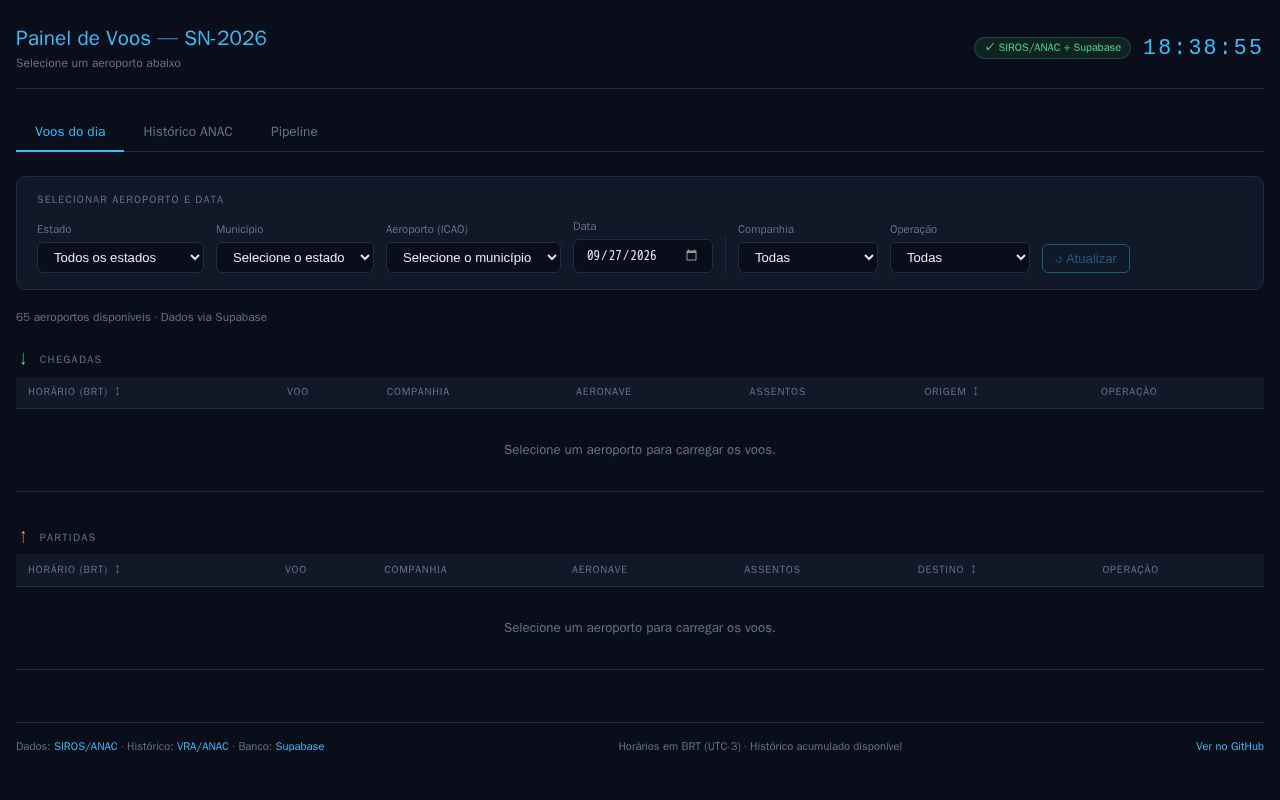Click the 18:38:55 clock display

pyautogui.click(x=1203, y=47)
